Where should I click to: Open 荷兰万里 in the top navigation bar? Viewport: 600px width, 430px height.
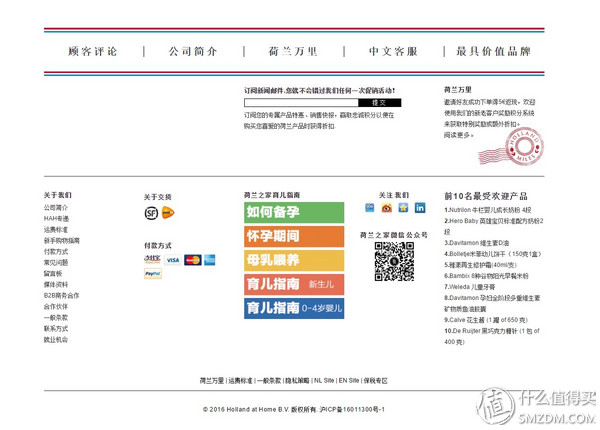[x=293, y=51]
